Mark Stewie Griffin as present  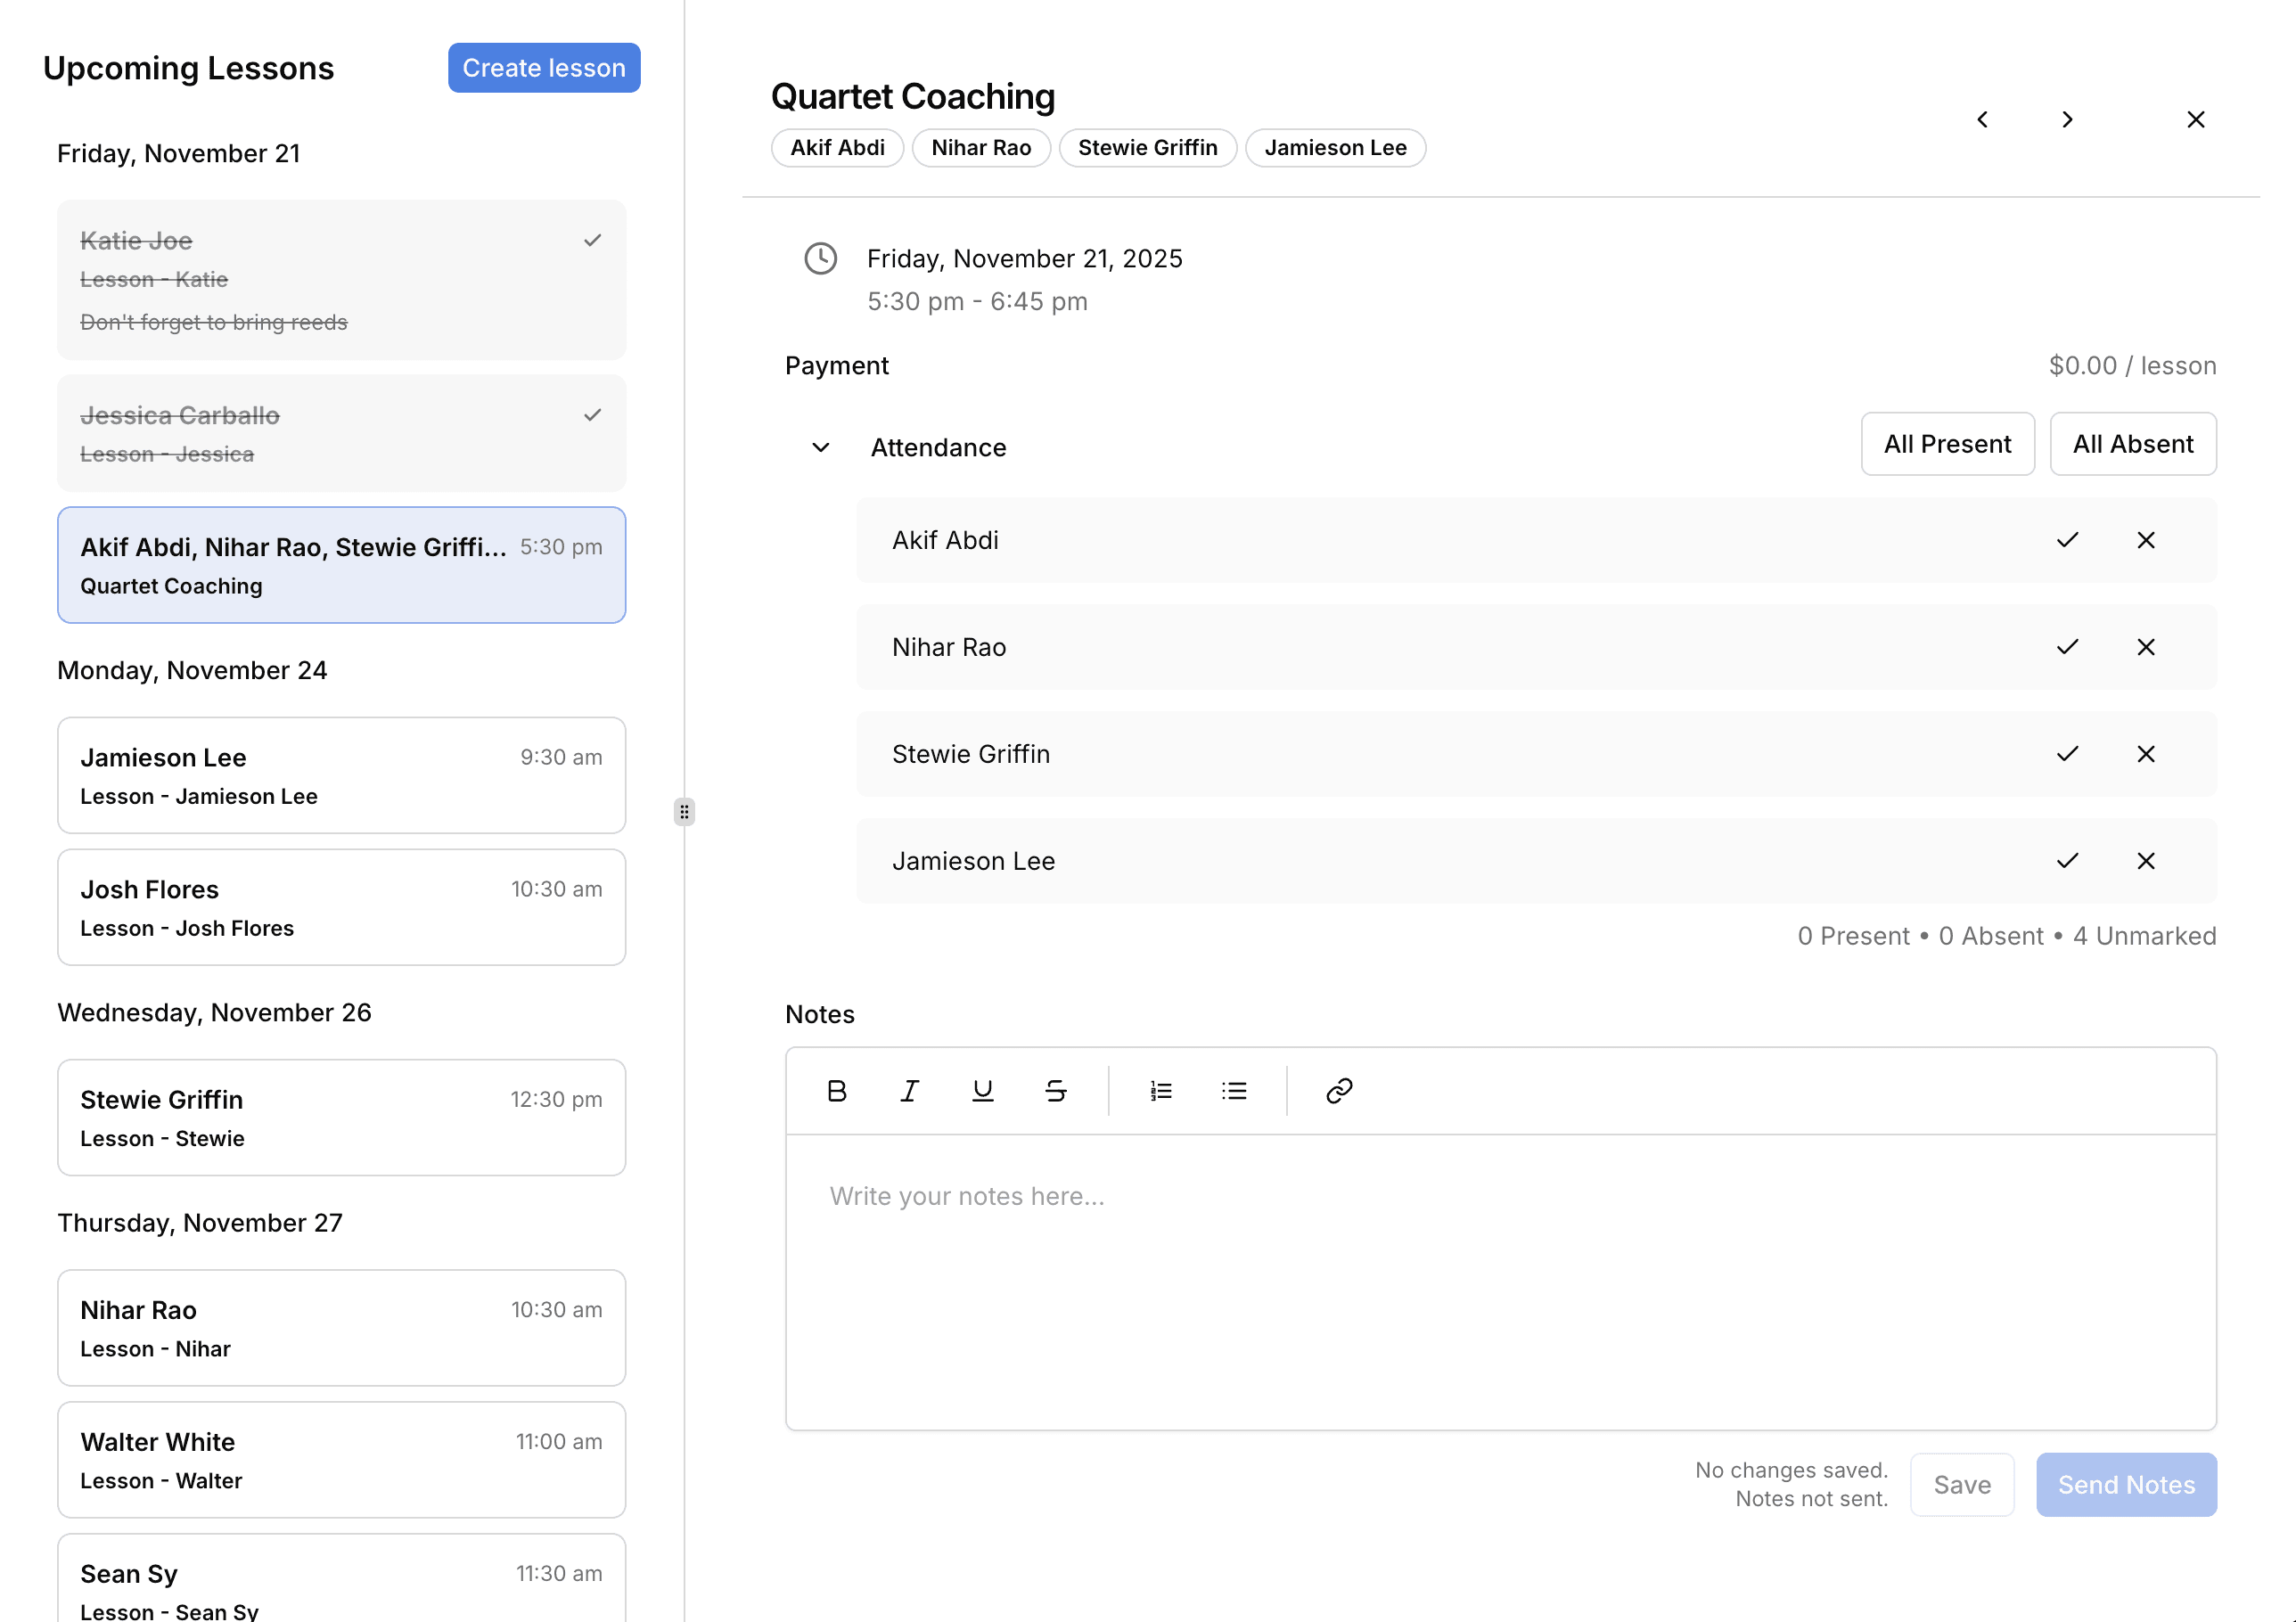click(2067, 754)
